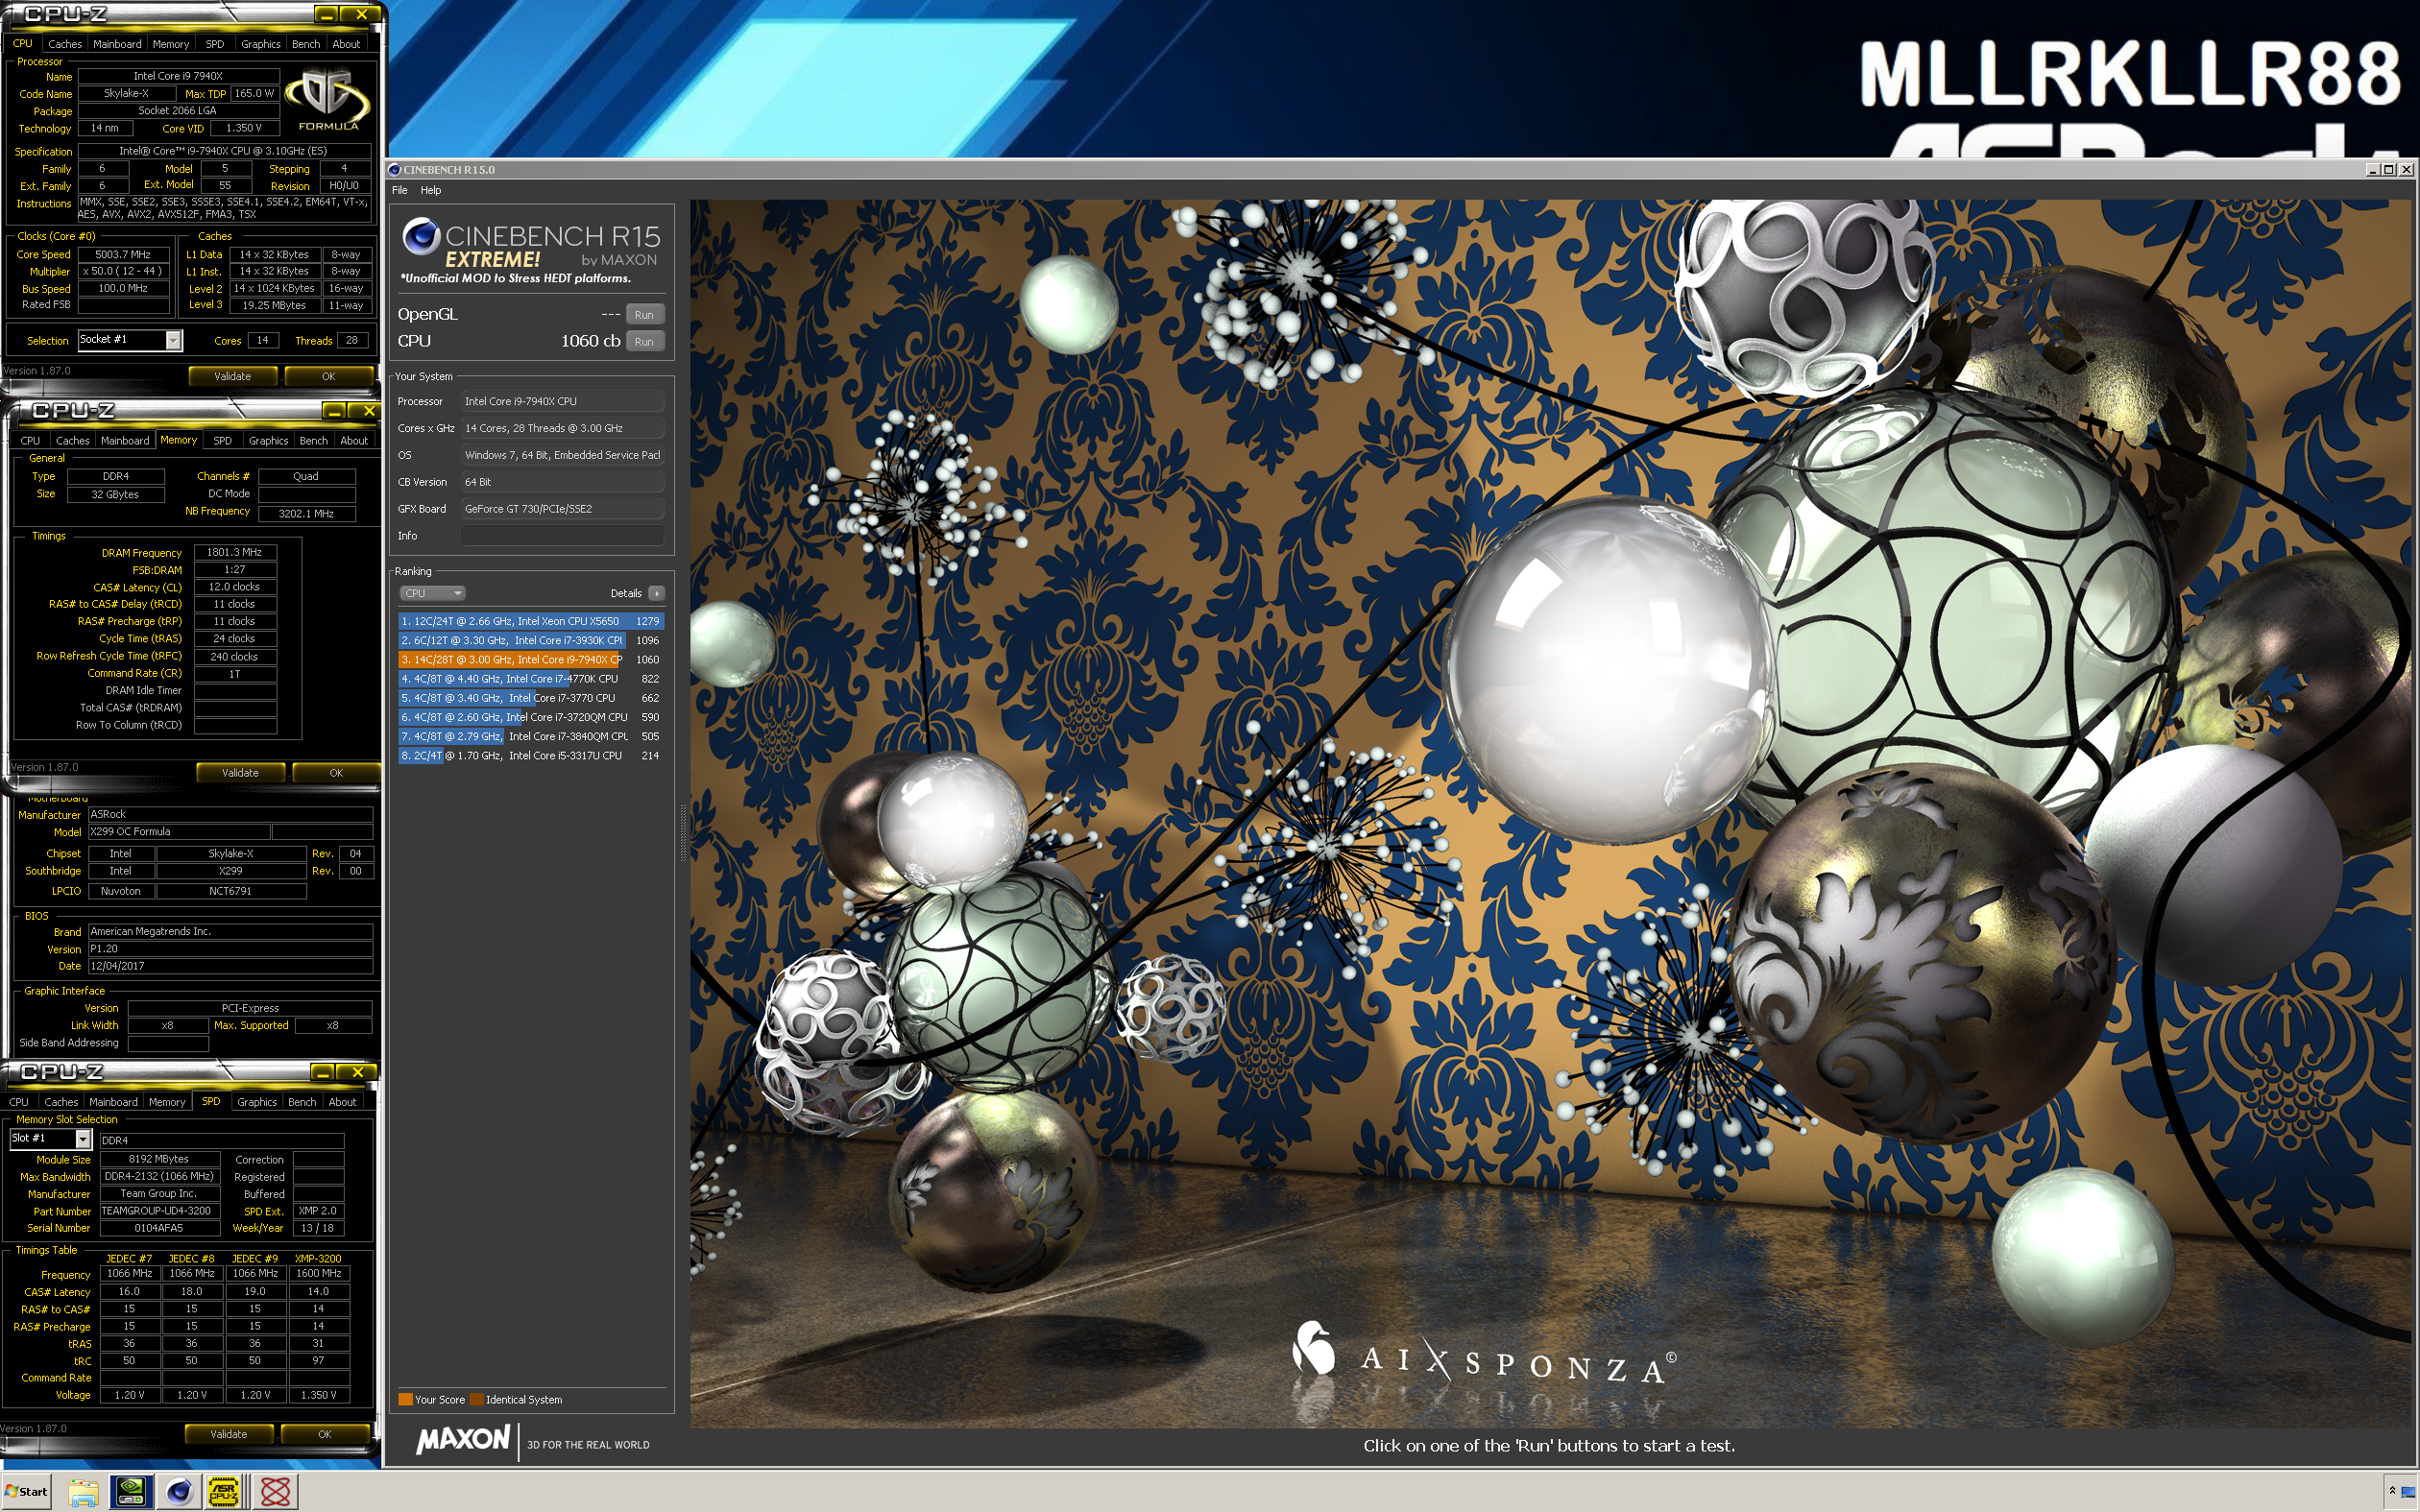The image size is (2420, 1512).
Task: Switch to Caches tab in top CPU-Z window
Action: (65, 44)
